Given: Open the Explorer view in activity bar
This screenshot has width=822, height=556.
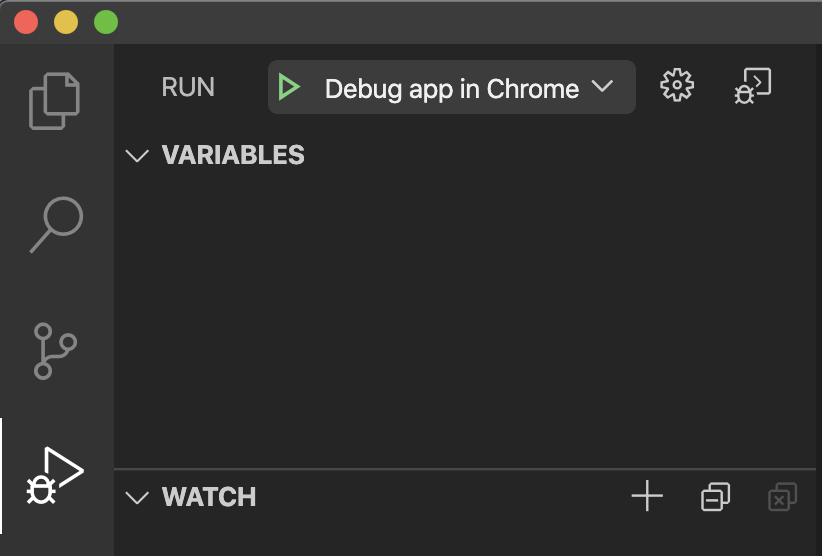Looking at the screenshot, I should pos(55,101).
